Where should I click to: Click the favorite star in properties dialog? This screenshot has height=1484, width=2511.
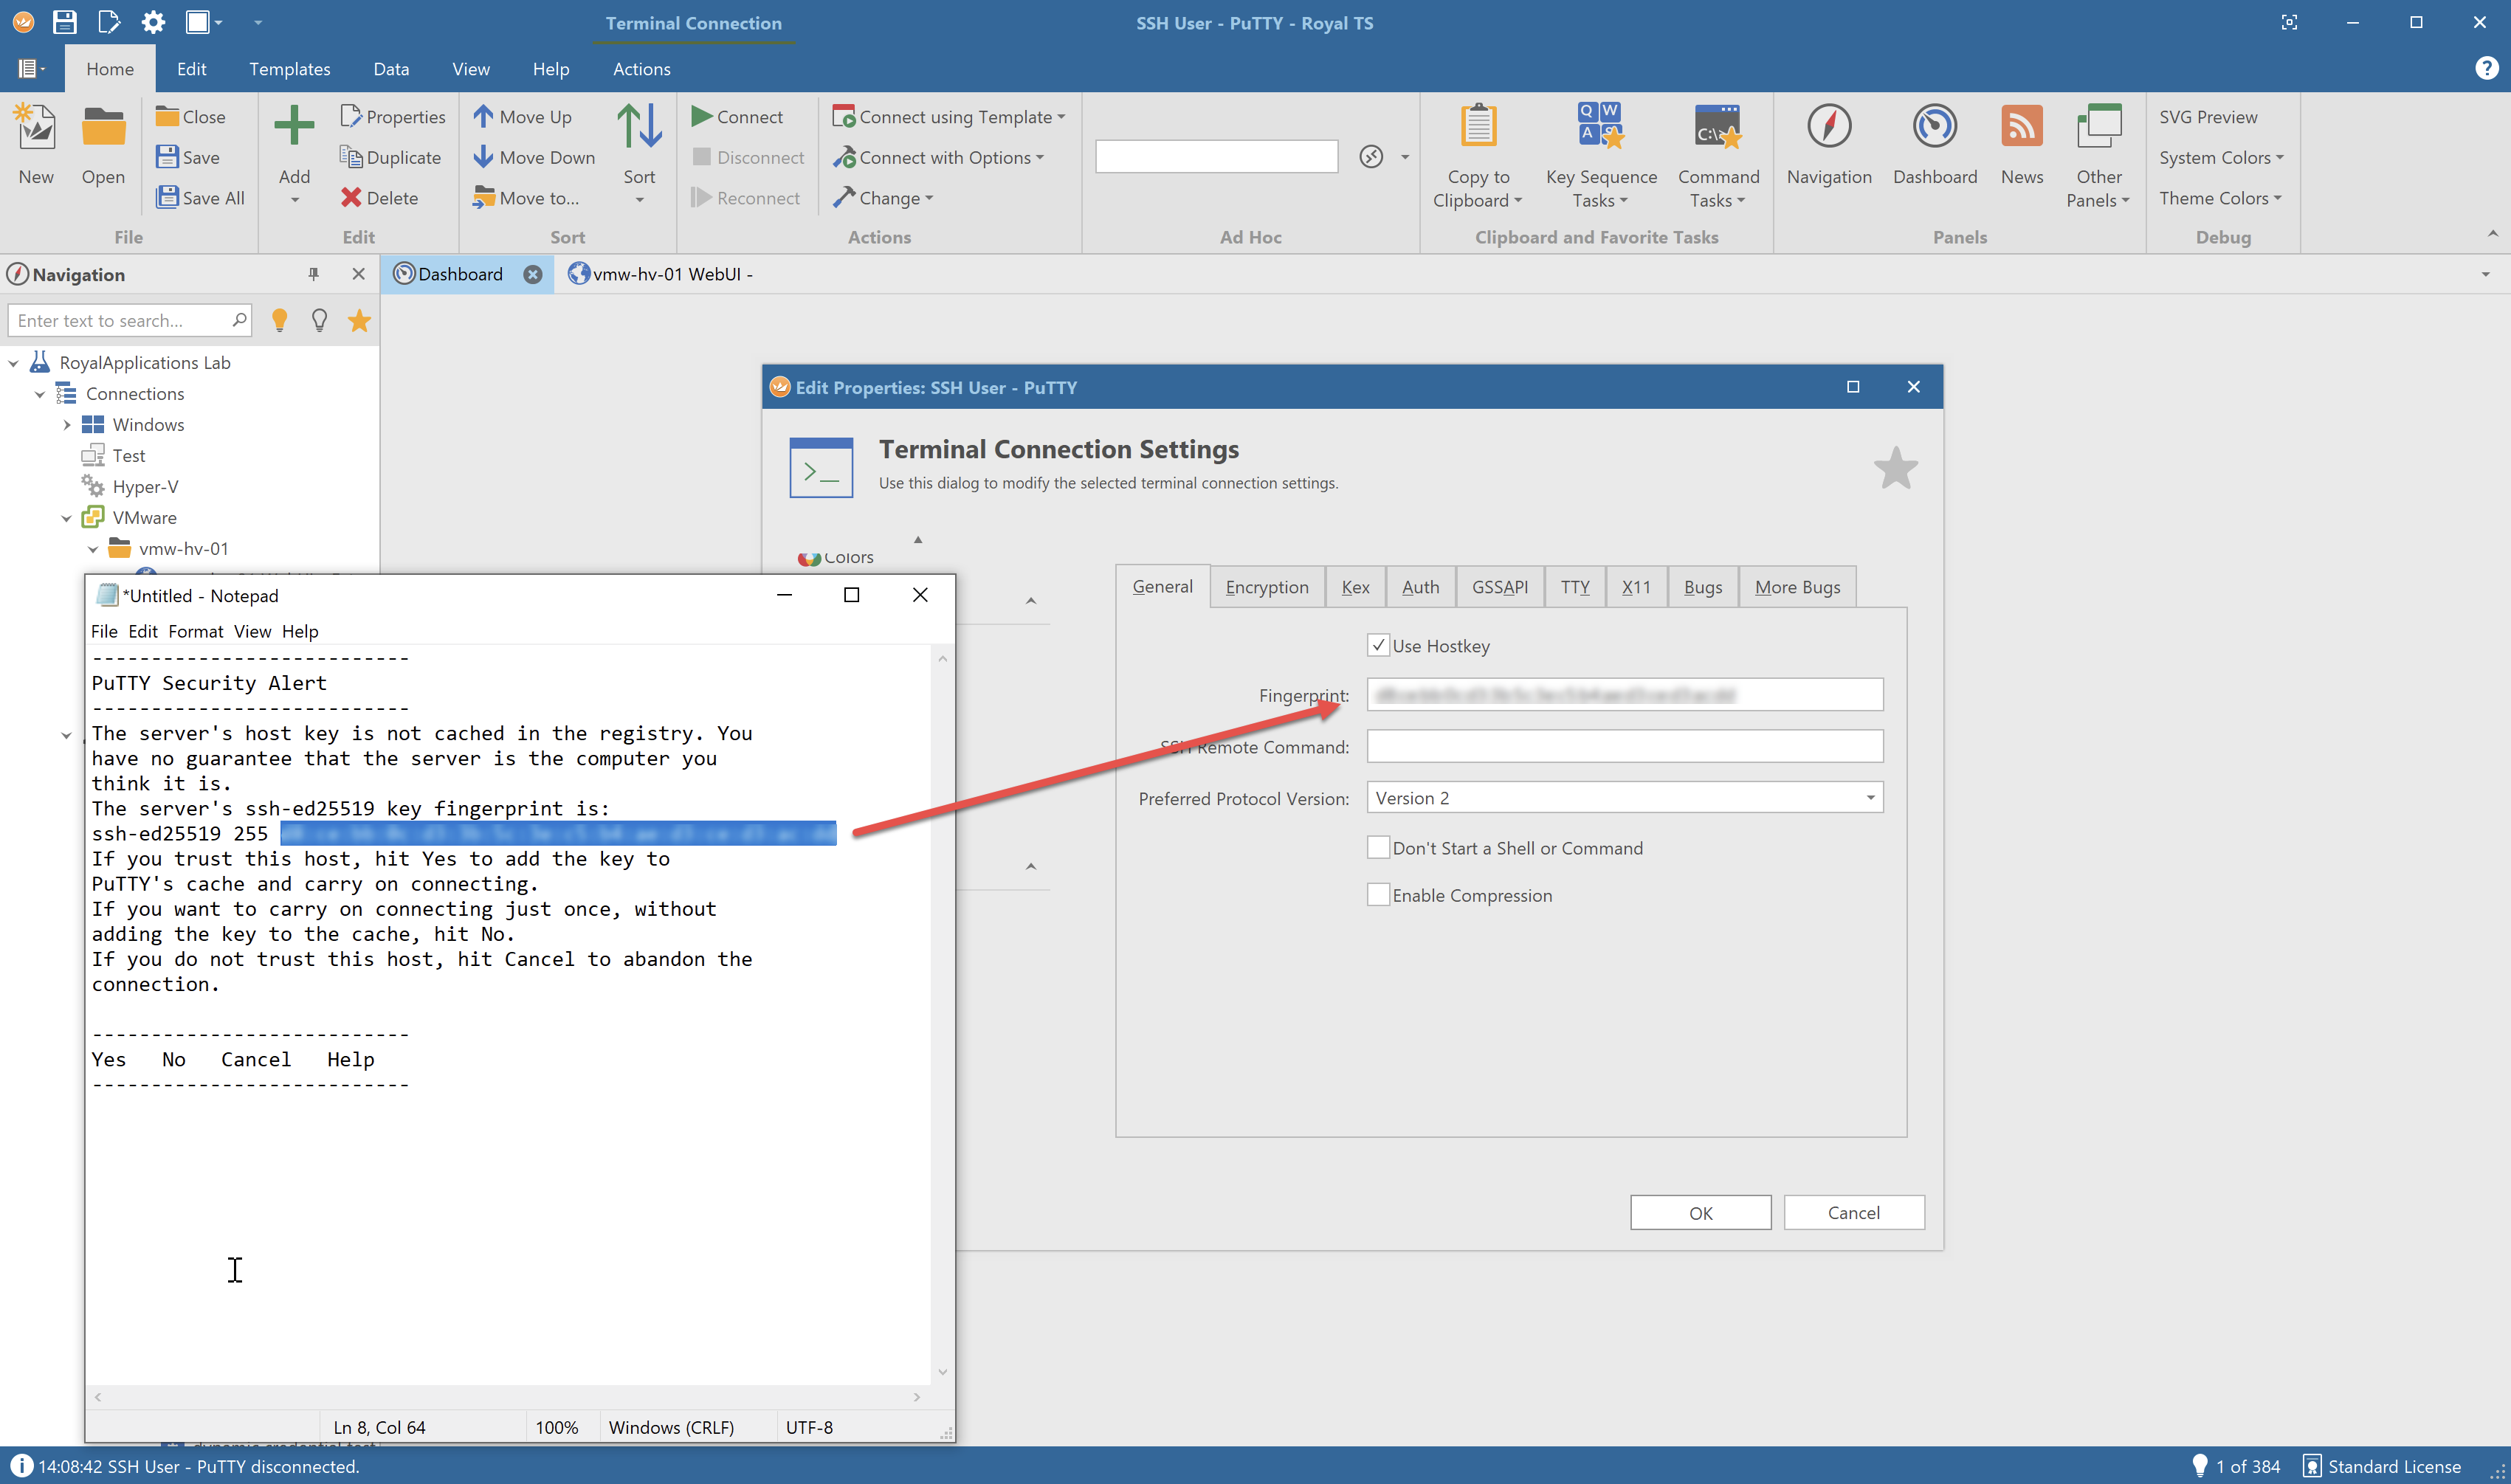pyautogui.click(x=1895, y=468)
